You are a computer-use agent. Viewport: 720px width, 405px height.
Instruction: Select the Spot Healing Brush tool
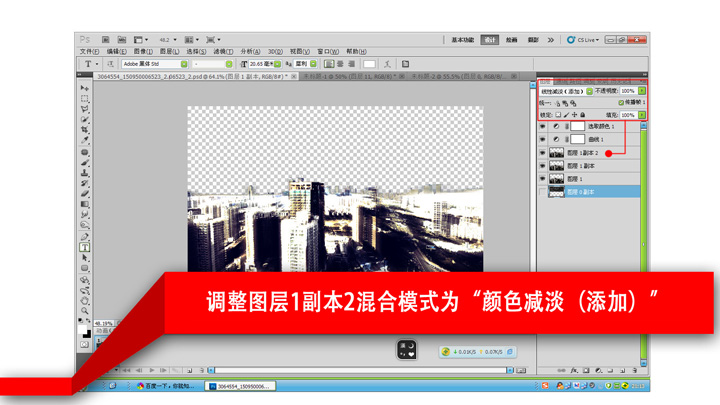[84, 152]
